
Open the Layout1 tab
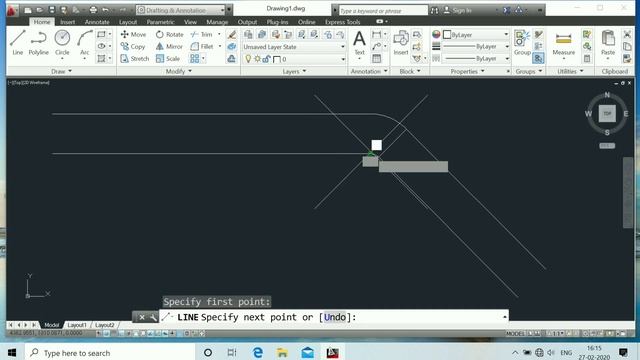pos(76,325)
